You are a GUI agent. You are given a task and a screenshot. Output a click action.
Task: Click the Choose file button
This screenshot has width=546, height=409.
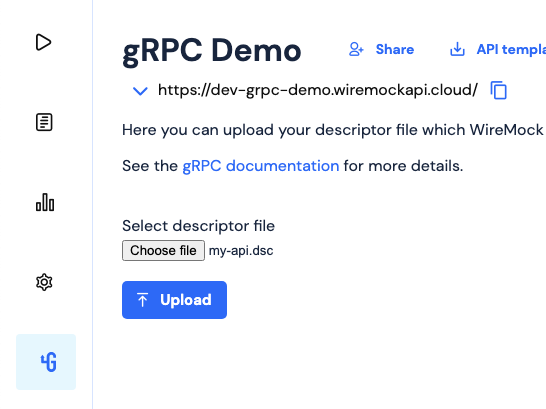tap(163, 250)
